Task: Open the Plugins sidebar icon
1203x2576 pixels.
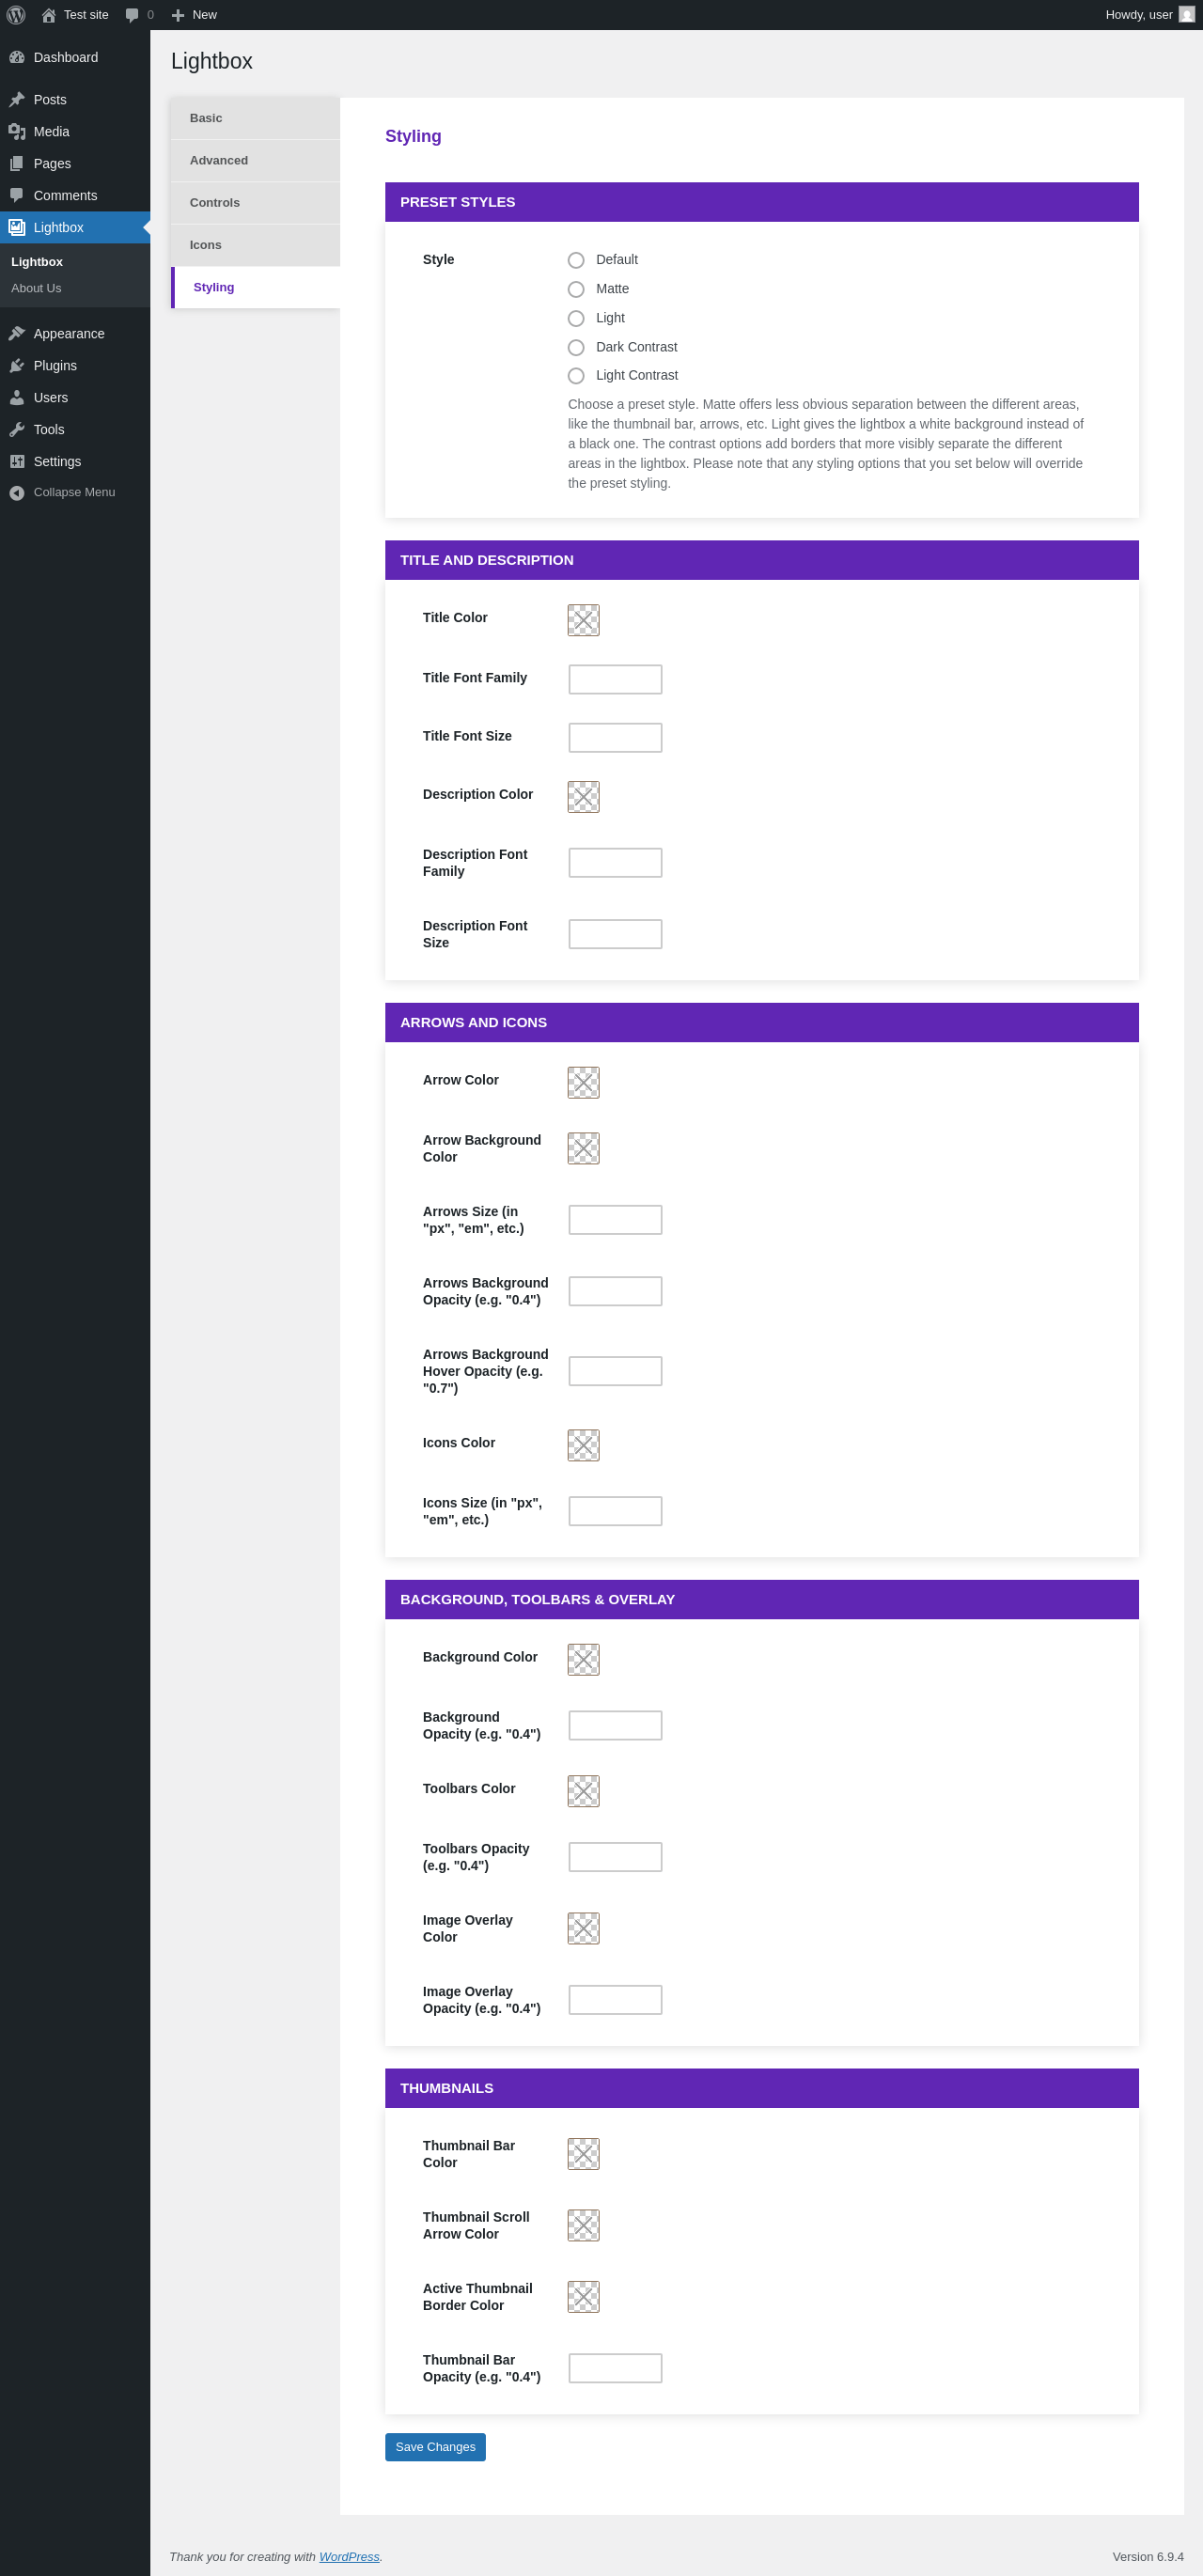Action: click(x=17, y=366)
